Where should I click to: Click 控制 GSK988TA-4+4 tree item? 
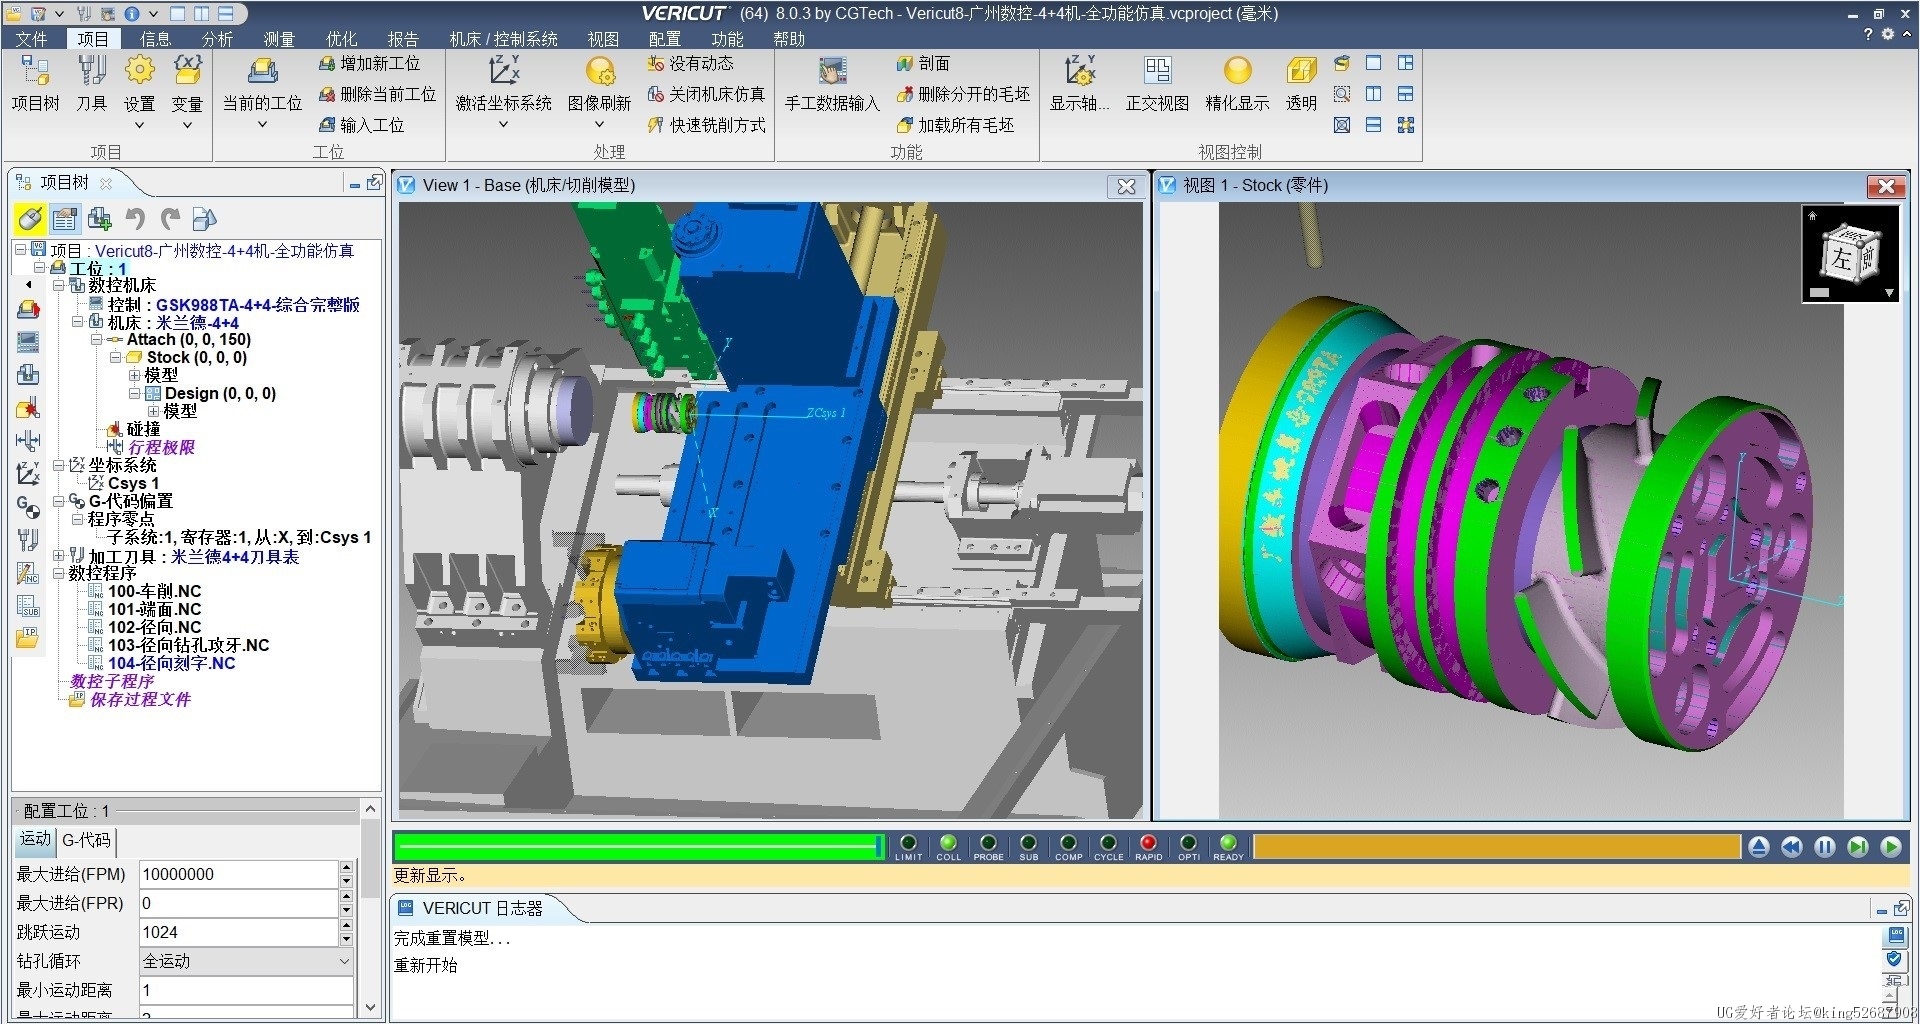click(234, 305)
